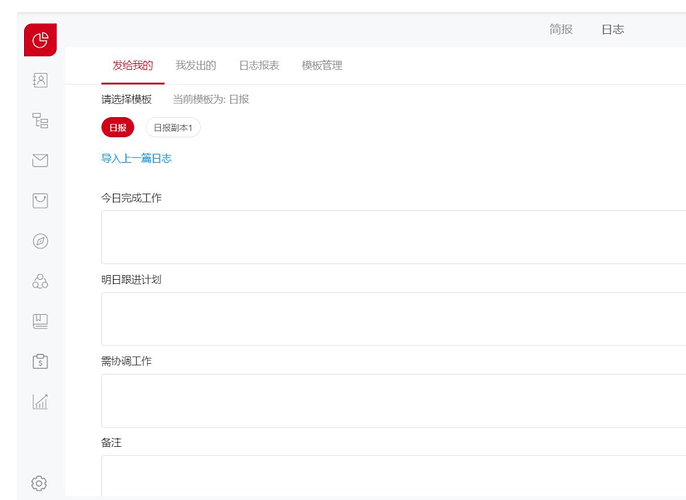The width and height of the screenshot is (686, 500).
Task: Open the organization tree icon in sidebar
Action: (x=40, y=121)
